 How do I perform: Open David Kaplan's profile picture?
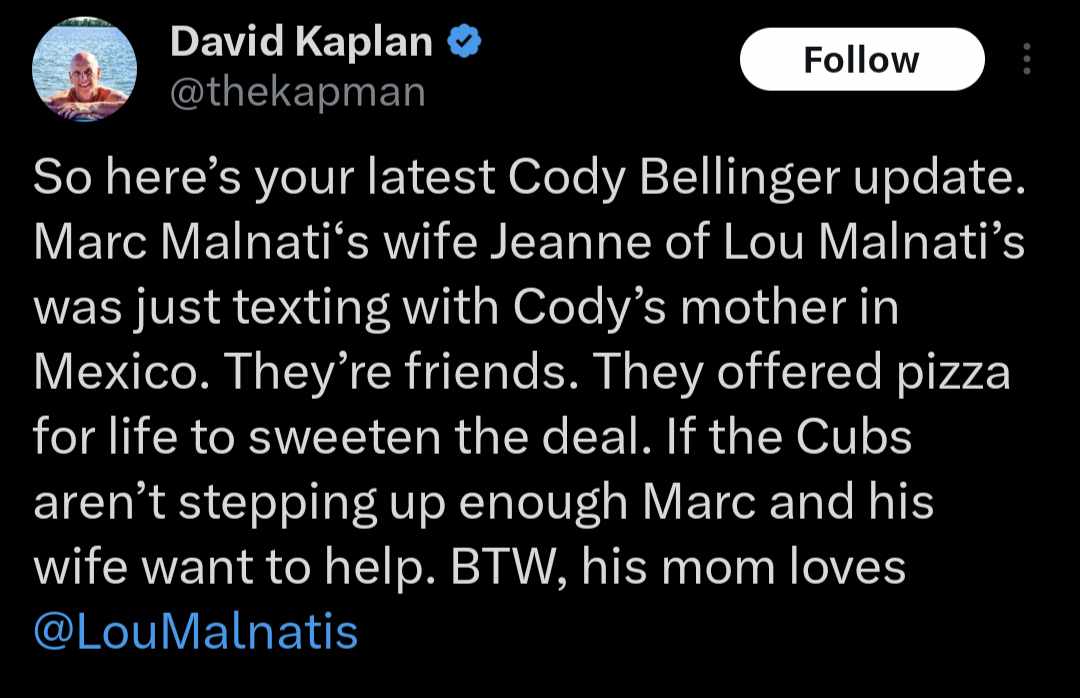pyautogui.click(x=84, y=69)
